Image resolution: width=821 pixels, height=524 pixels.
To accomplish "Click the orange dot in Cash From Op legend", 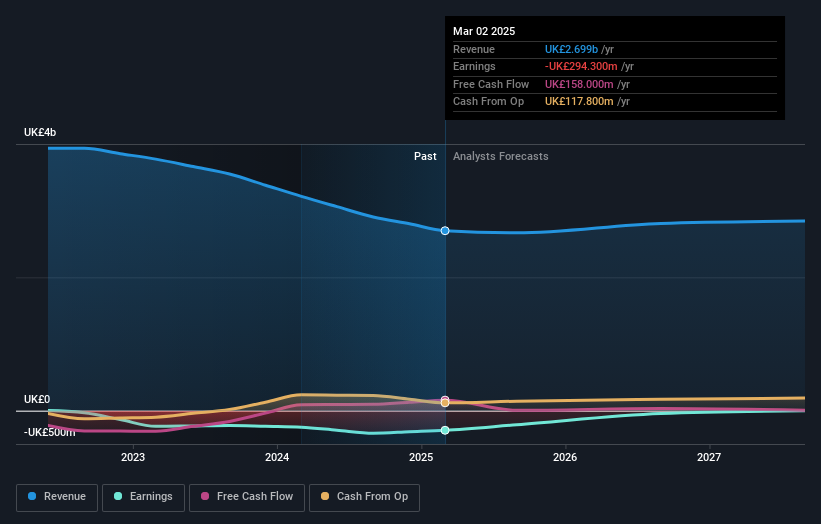I will [x=325, y=496].
